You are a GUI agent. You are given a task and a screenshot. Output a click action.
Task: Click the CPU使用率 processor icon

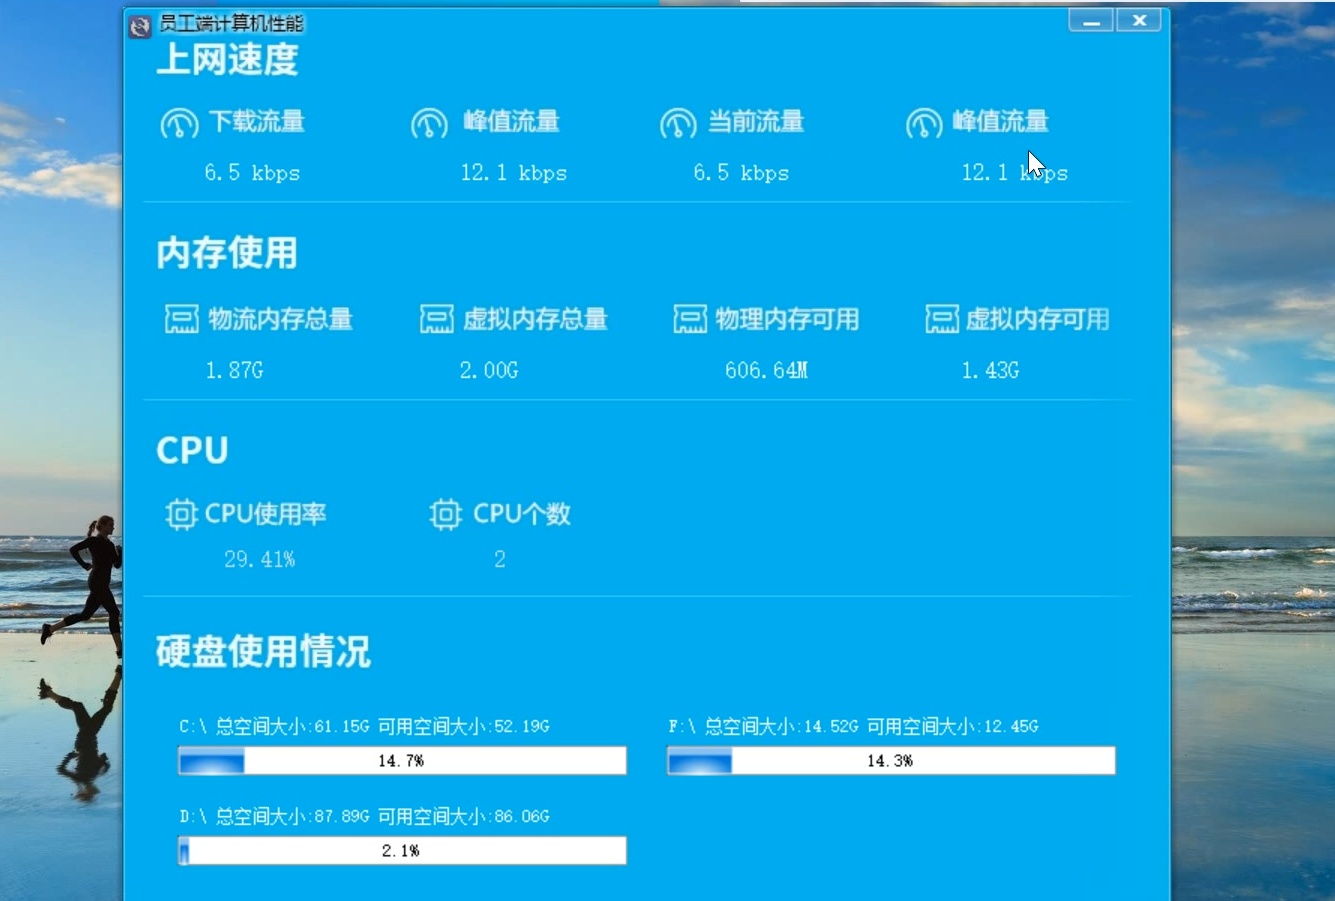coord(181,513)
